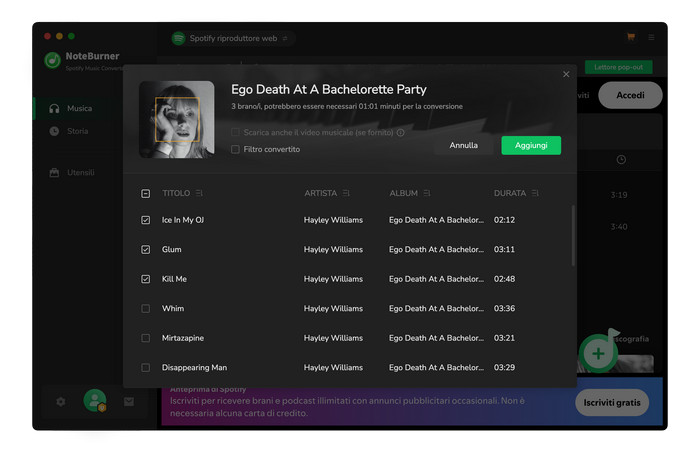Check the Whim track checkbox
The image size is (700, 473).
[146, 308]
